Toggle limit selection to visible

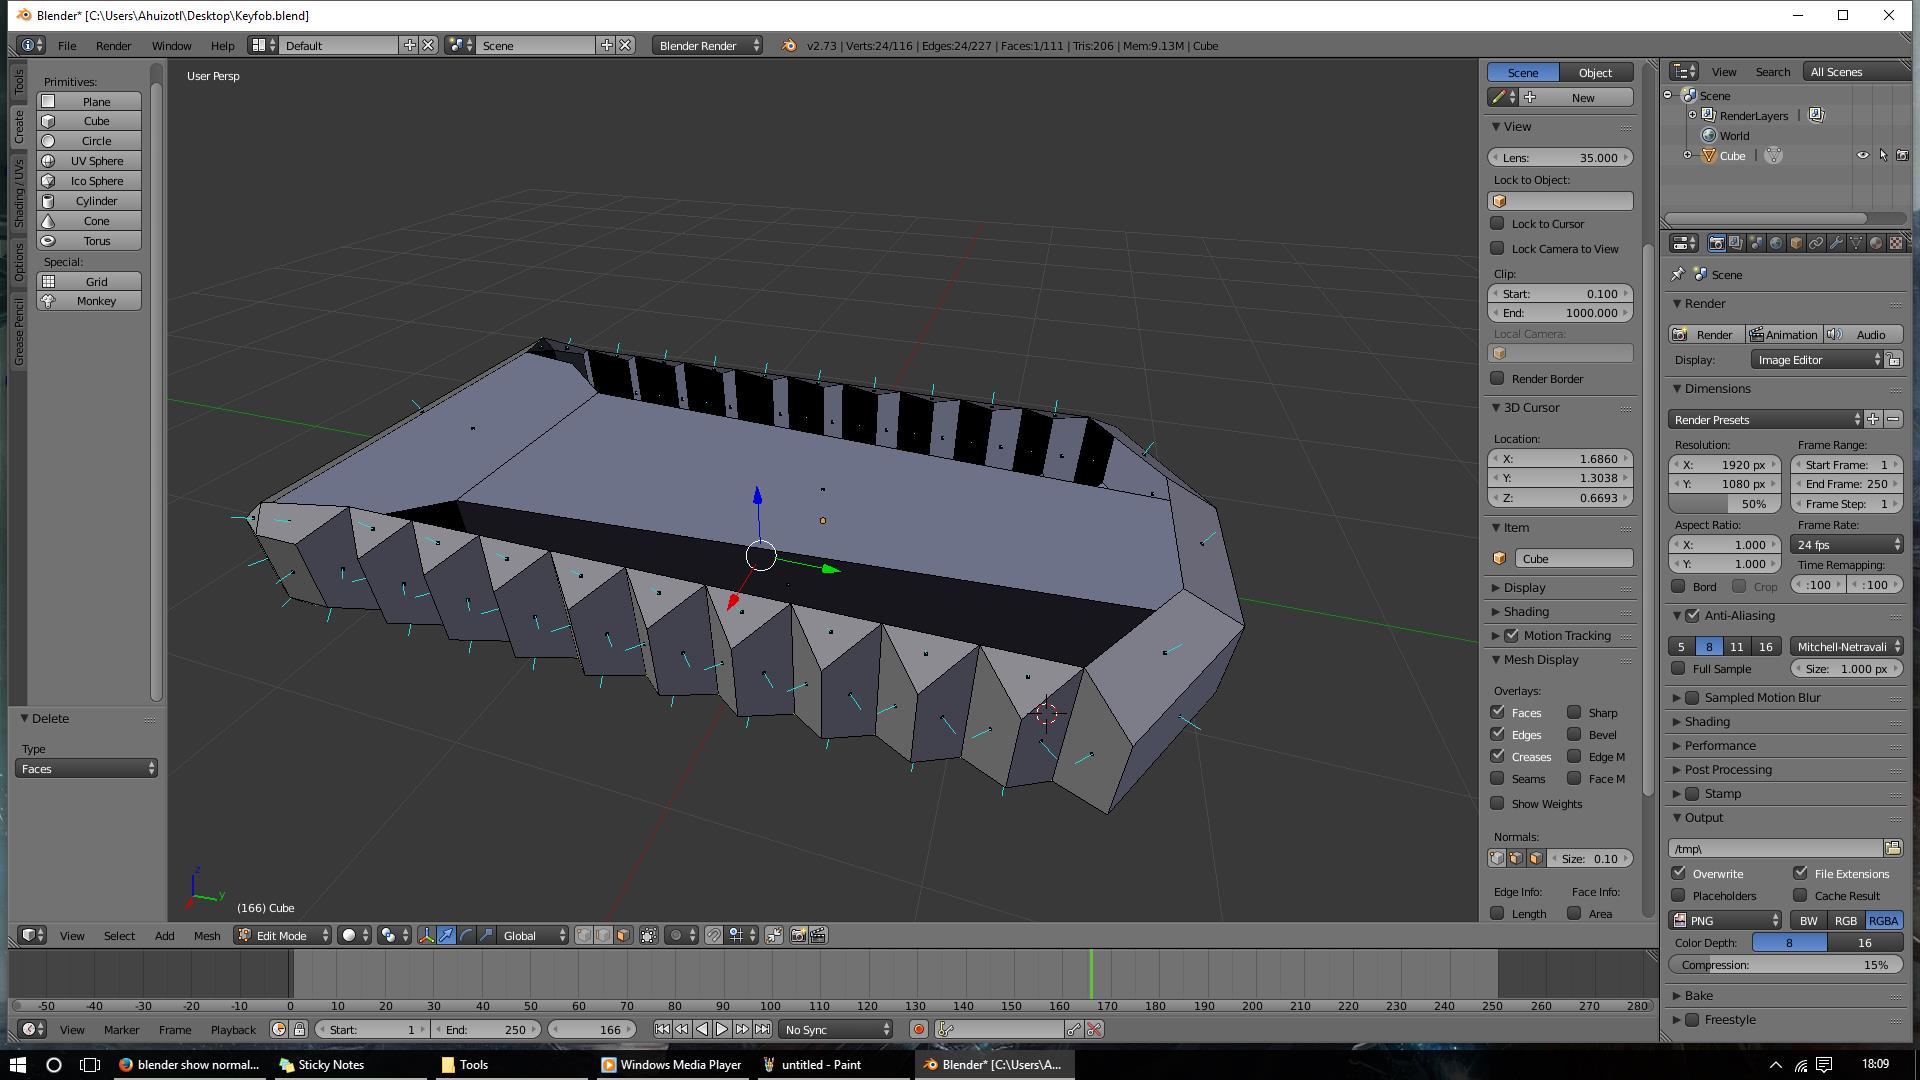[x=649, y=935]
